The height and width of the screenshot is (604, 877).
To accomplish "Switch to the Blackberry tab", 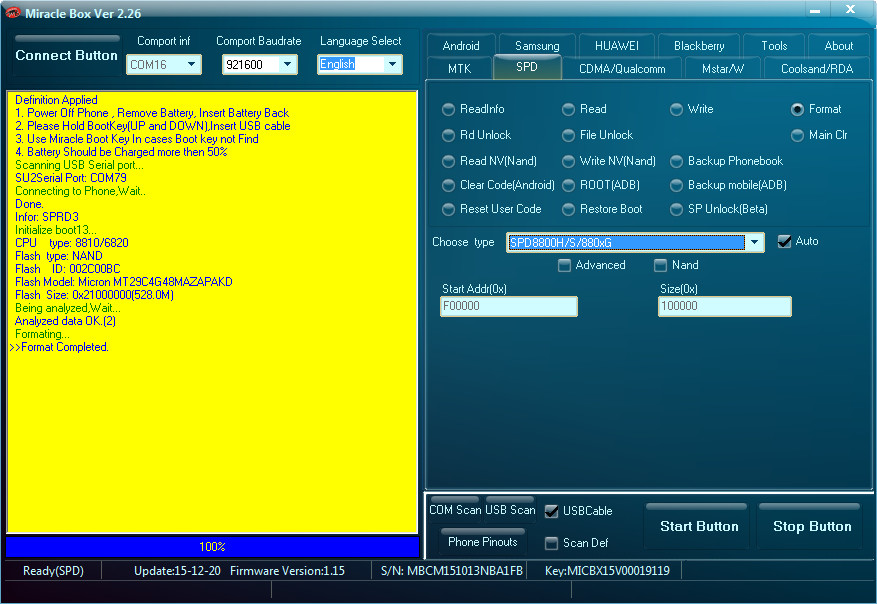I will pos(699,46).
